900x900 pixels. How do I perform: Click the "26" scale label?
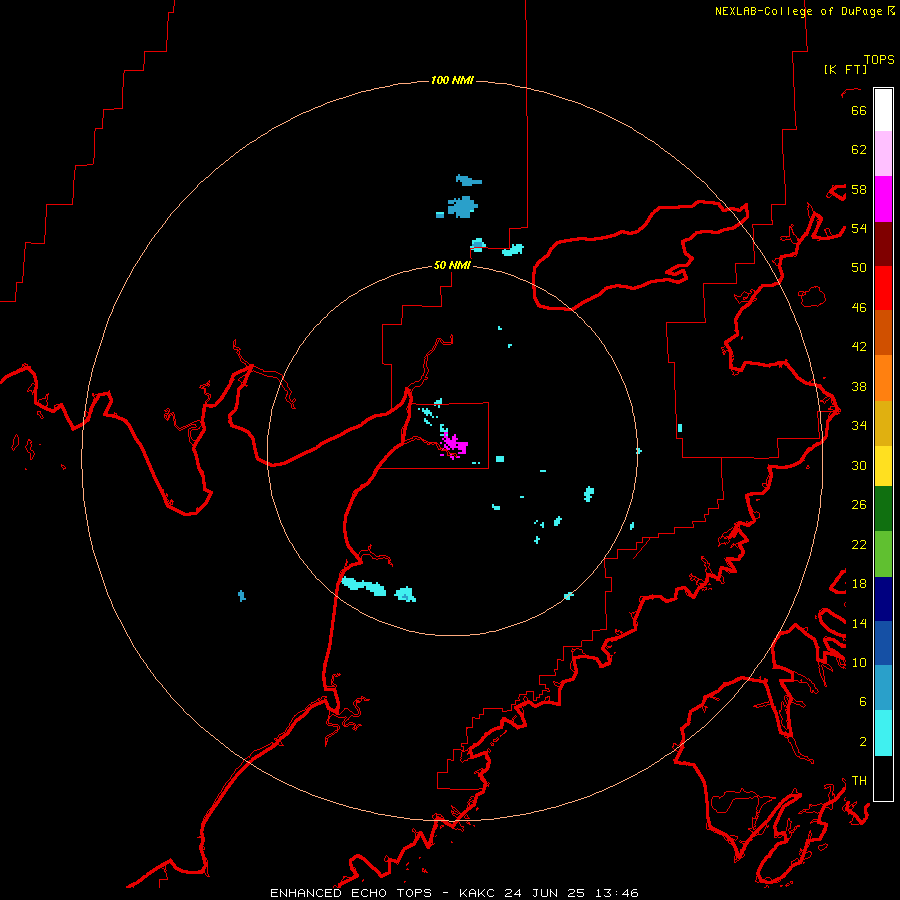pyautogui.click(x=859, y=505)
